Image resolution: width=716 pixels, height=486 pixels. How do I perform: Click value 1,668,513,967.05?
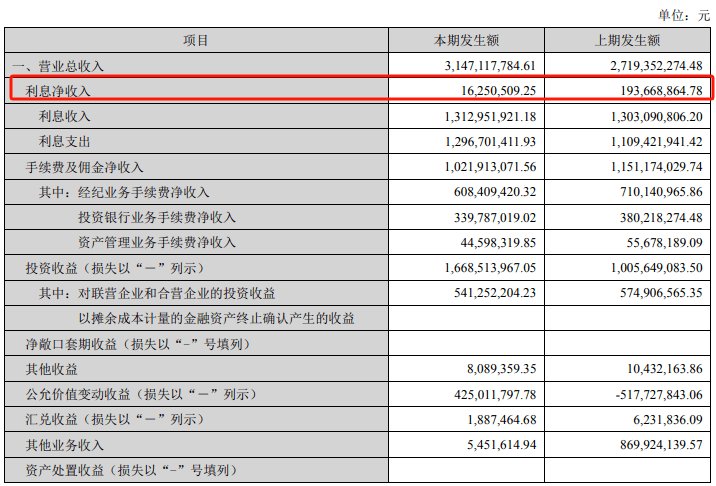point(490,268)
